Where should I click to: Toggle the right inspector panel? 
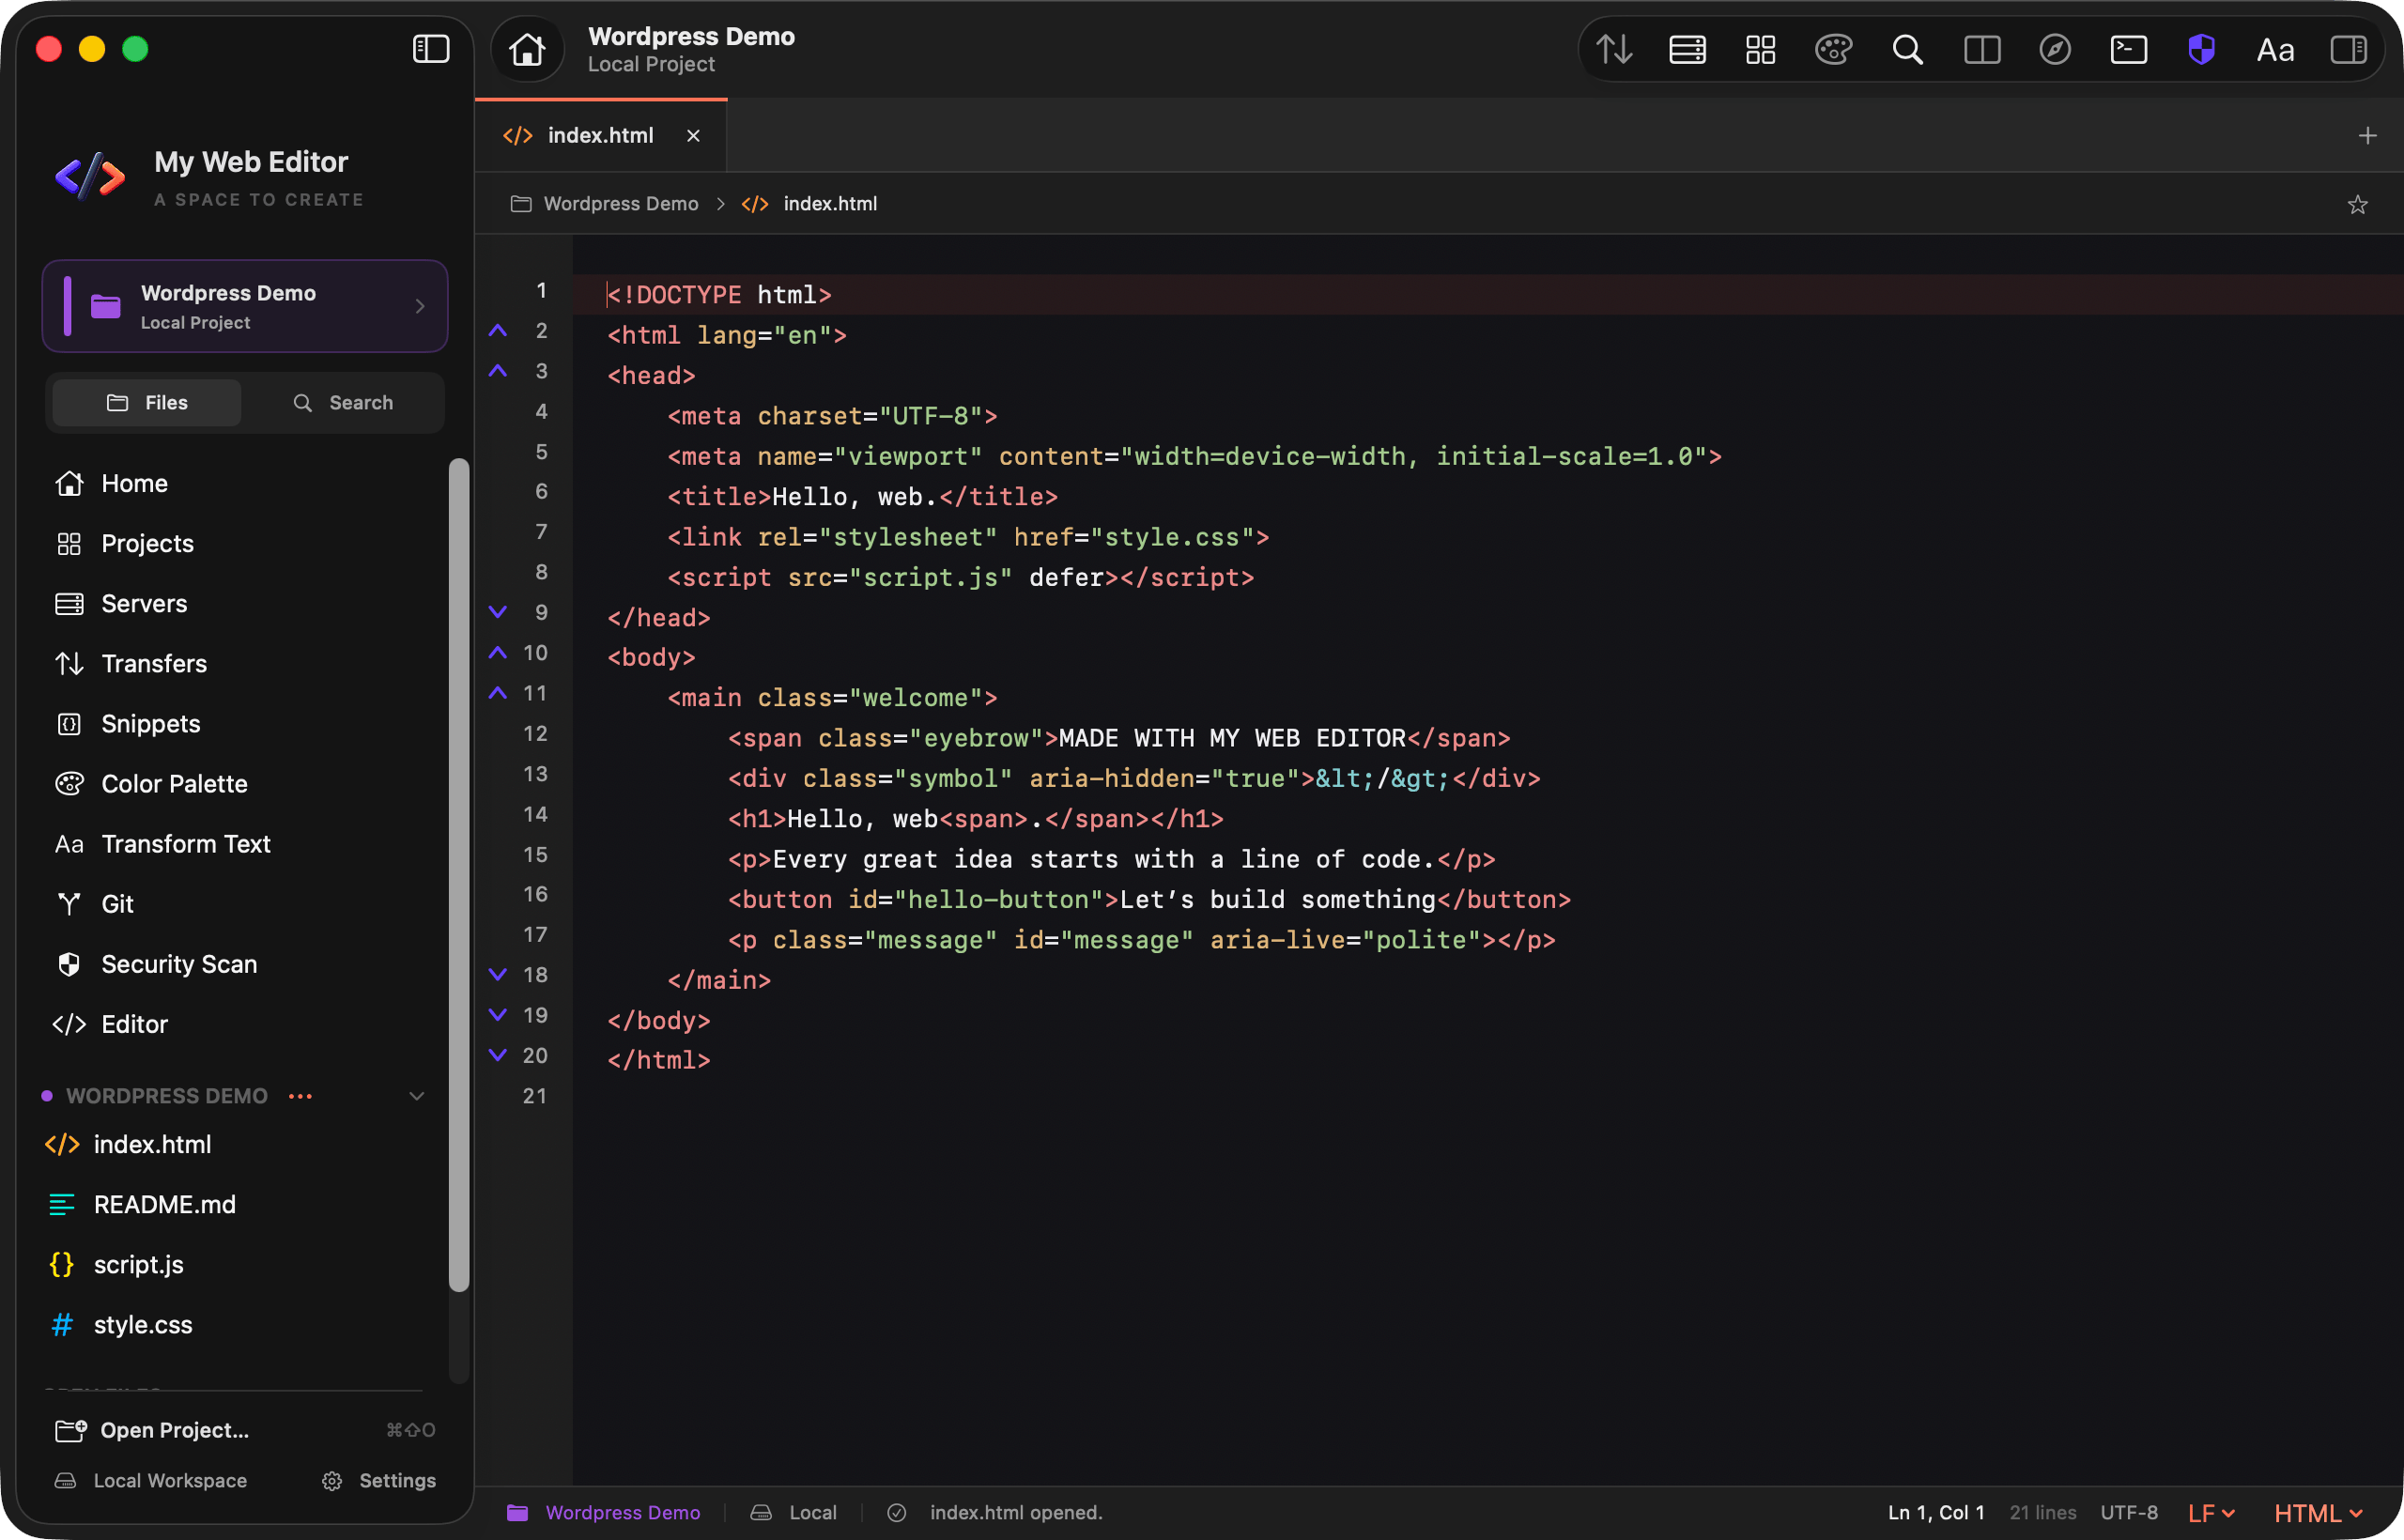(2348, 49)
